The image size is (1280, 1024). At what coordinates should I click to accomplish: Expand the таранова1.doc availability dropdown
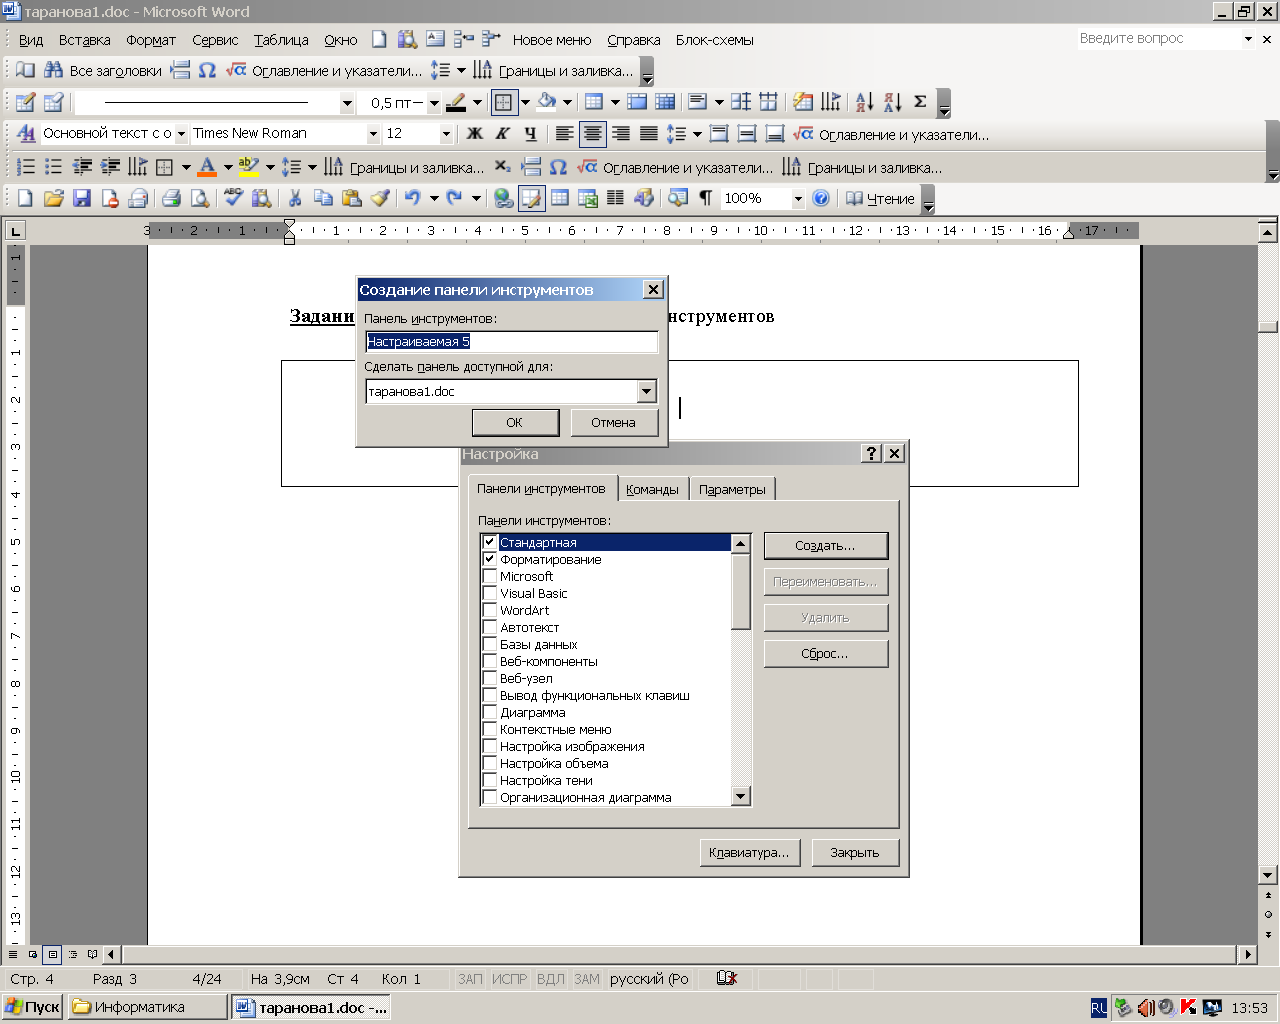click(646, 391)
